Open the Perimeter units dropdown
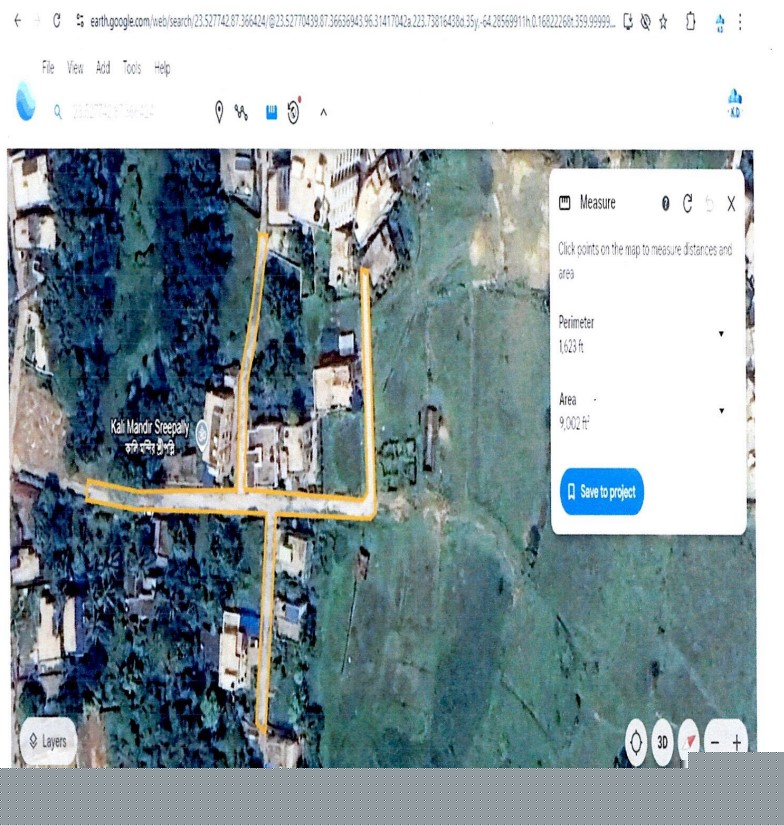This screenshot has width=784, height=825. (721, 334)
